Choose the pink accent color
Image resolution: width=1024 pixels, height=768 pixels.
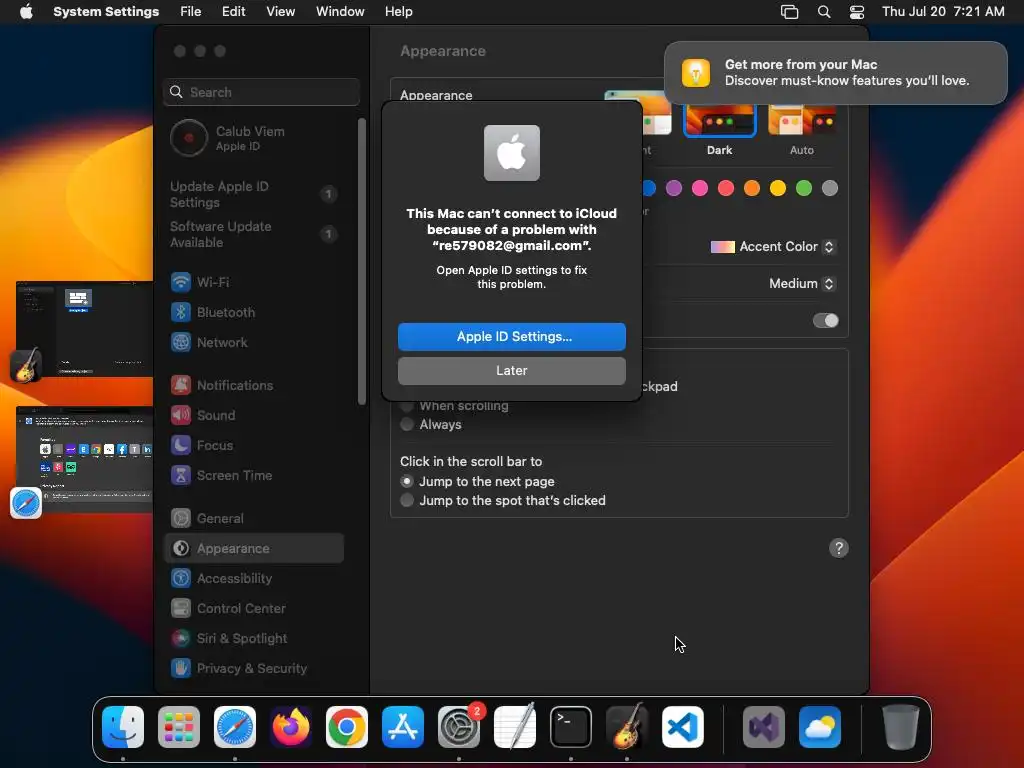(x=700, y=188)
